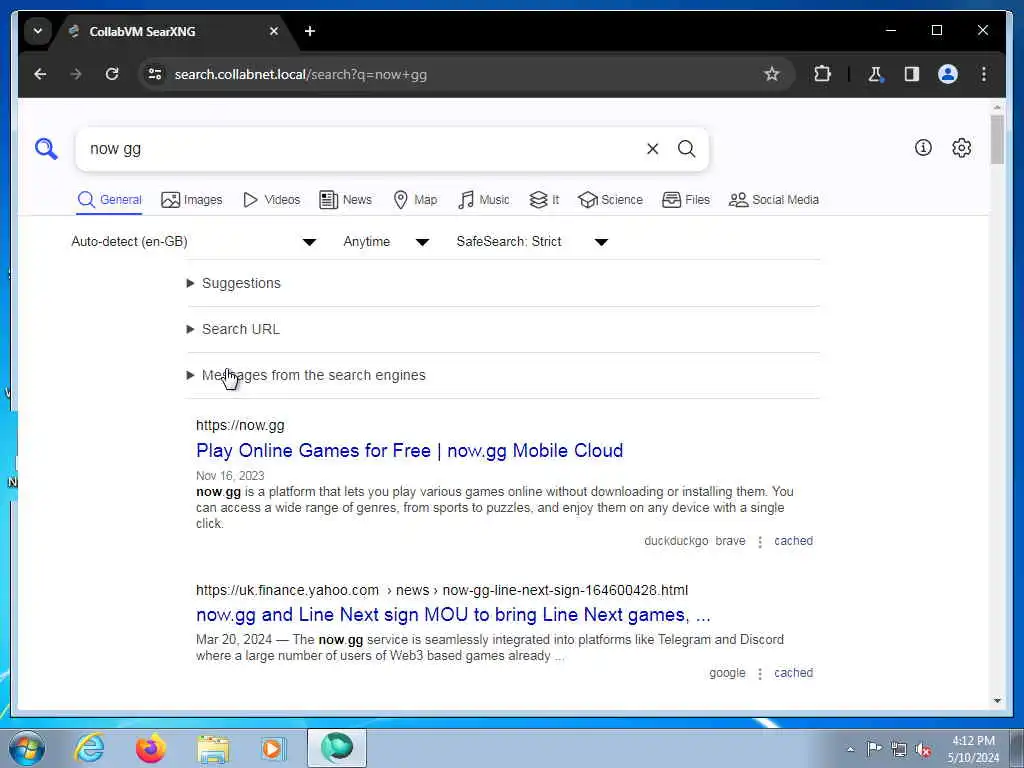The image size is (1024, 768).
Task: Open cached version of Yahoo finance result
Action: click(793, 673)
